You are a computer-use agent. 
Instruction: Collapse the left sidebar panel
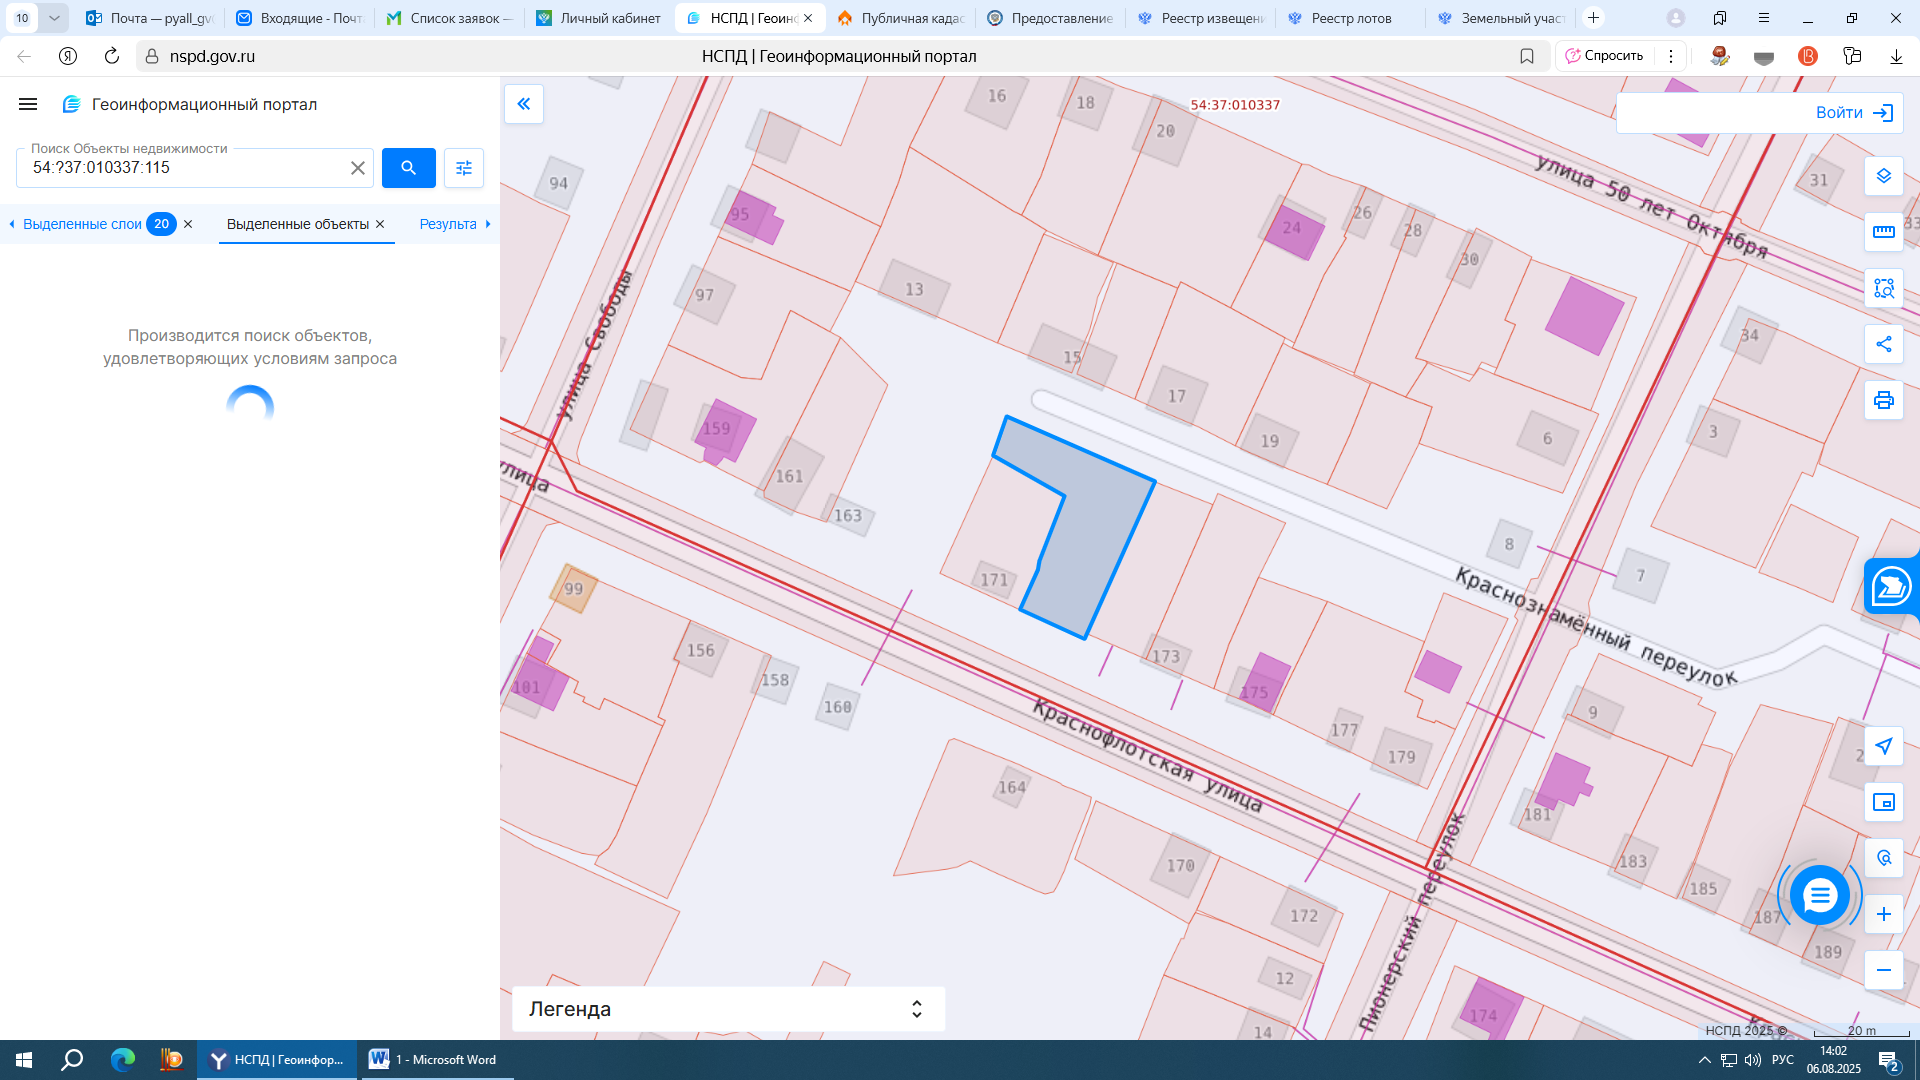(x=524, y=104)
